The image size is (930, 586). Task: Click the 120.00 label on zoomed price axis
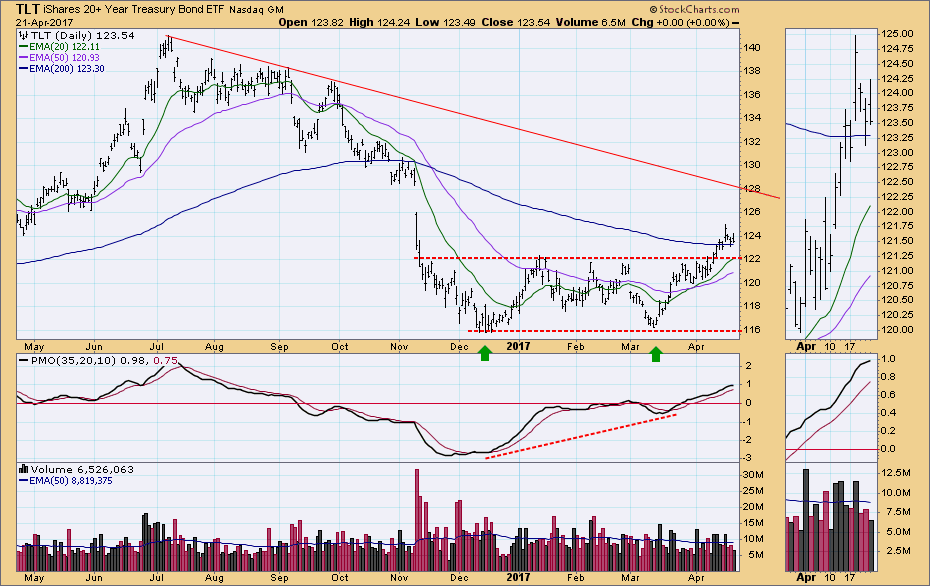click(897, 330)
